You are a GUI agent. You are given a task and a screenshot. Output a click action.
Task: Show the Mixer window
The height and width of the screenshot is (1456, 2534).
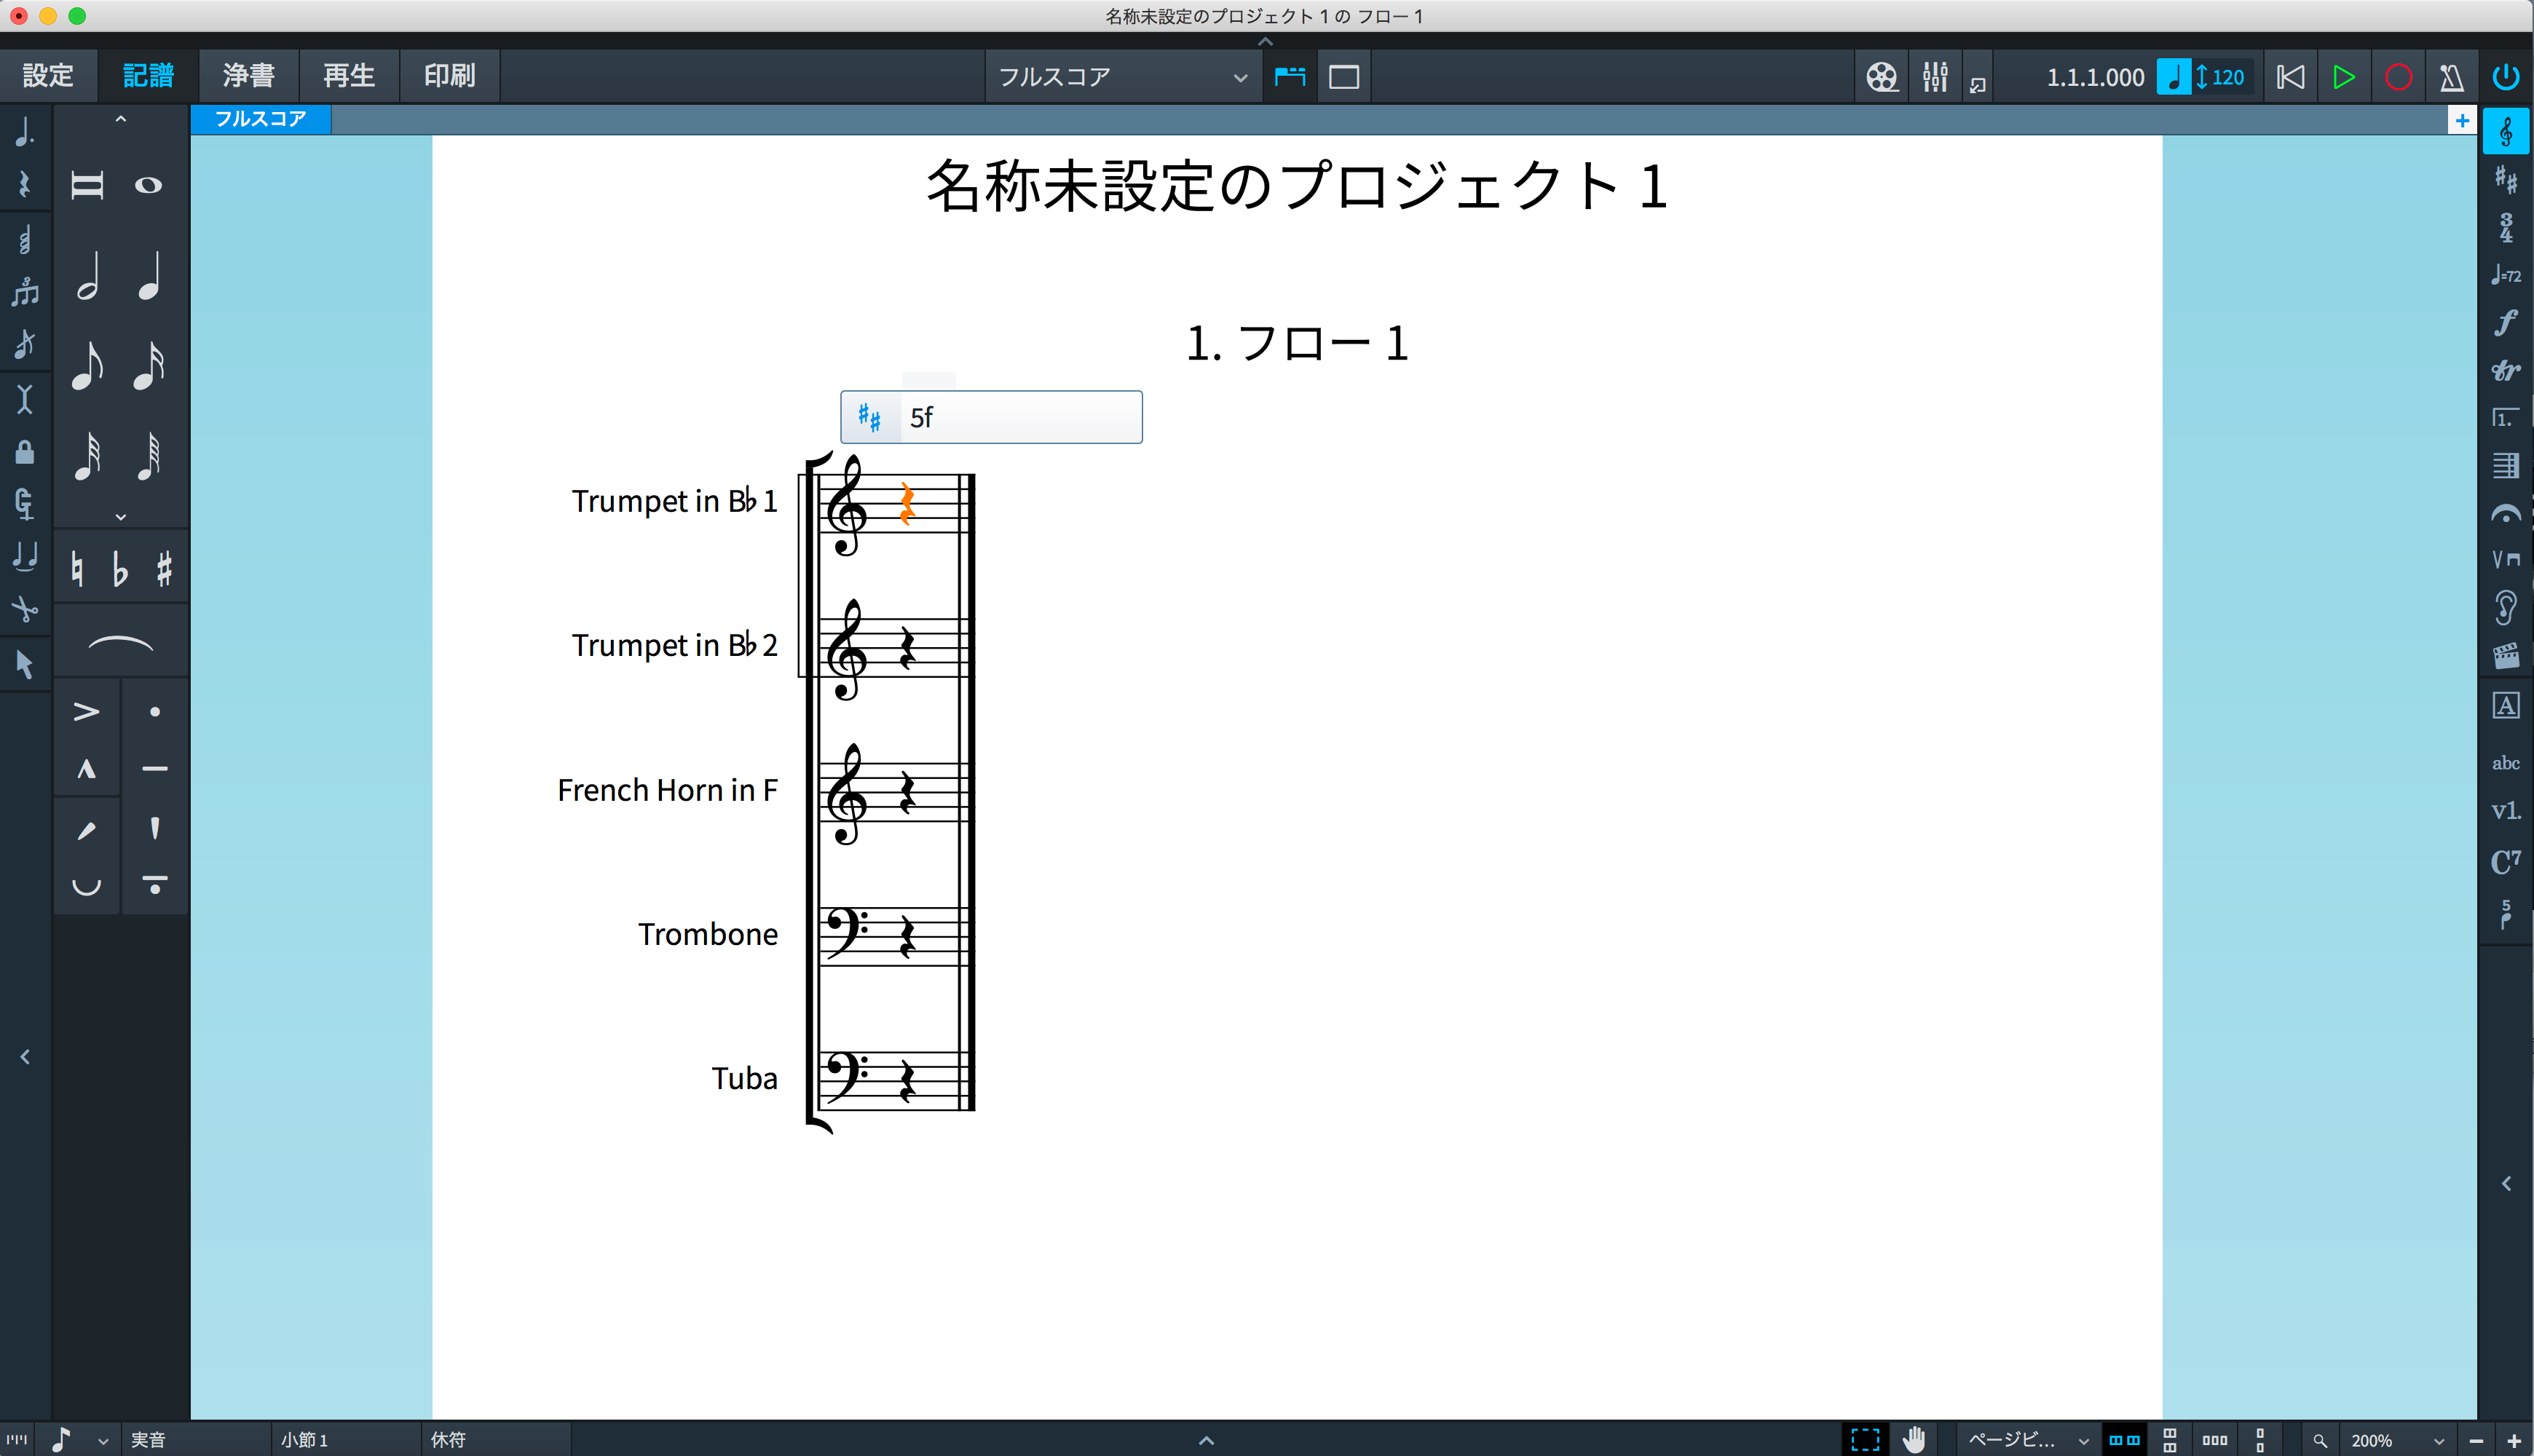coord(1935,77)
